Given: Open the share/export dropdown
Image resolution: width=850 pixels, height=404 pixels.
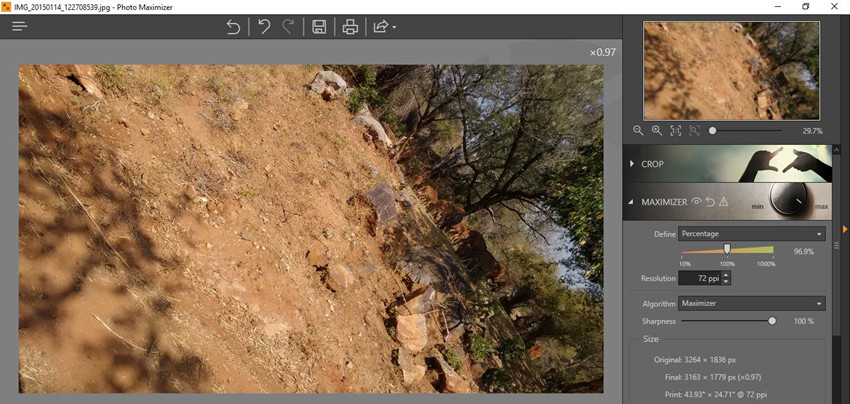Looking at the screenshot, I should pos(384,27).
